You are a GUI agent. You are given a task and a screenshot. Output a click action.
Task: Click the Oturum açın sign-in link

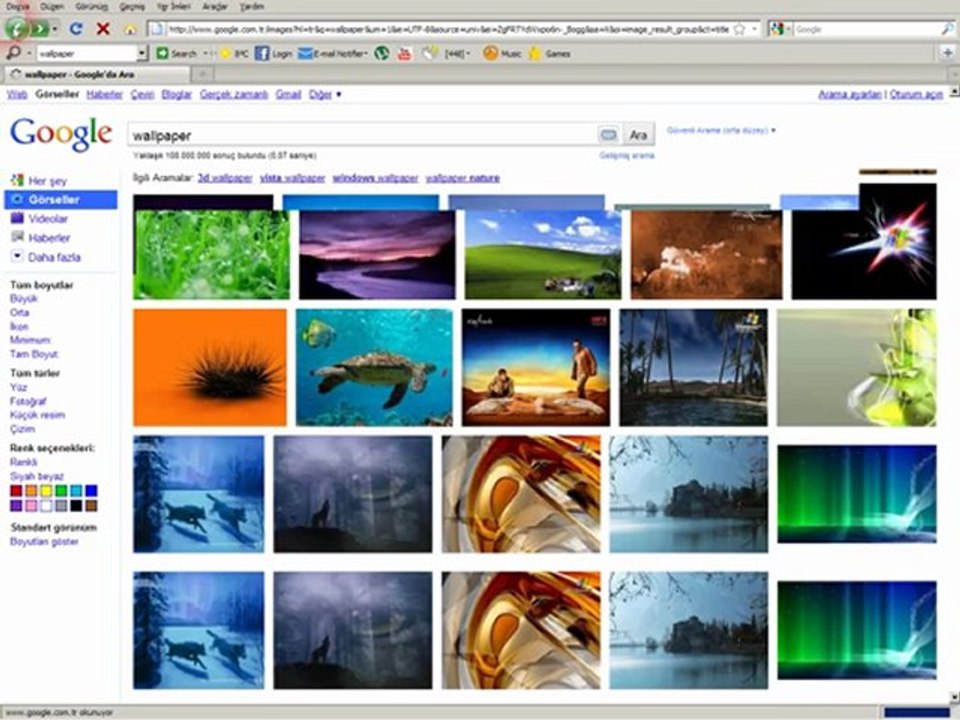pyautogui.click(x=916, y=94)
